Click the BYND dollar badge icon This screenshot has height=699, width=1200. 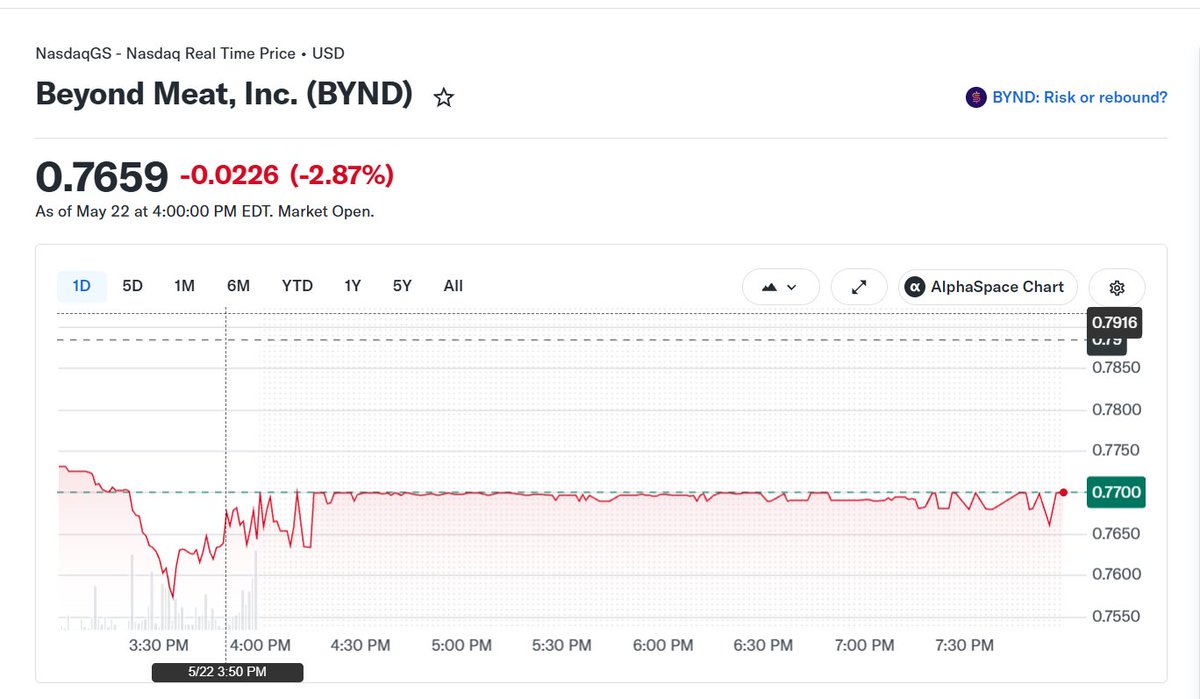976,97
